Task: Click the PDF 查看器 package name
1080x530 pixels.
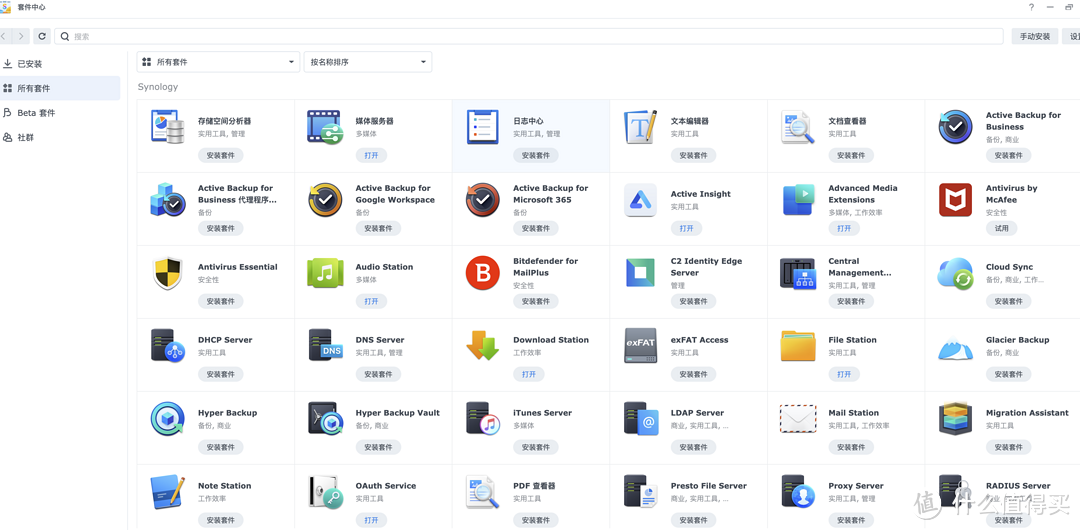Action: pos(534,486)
